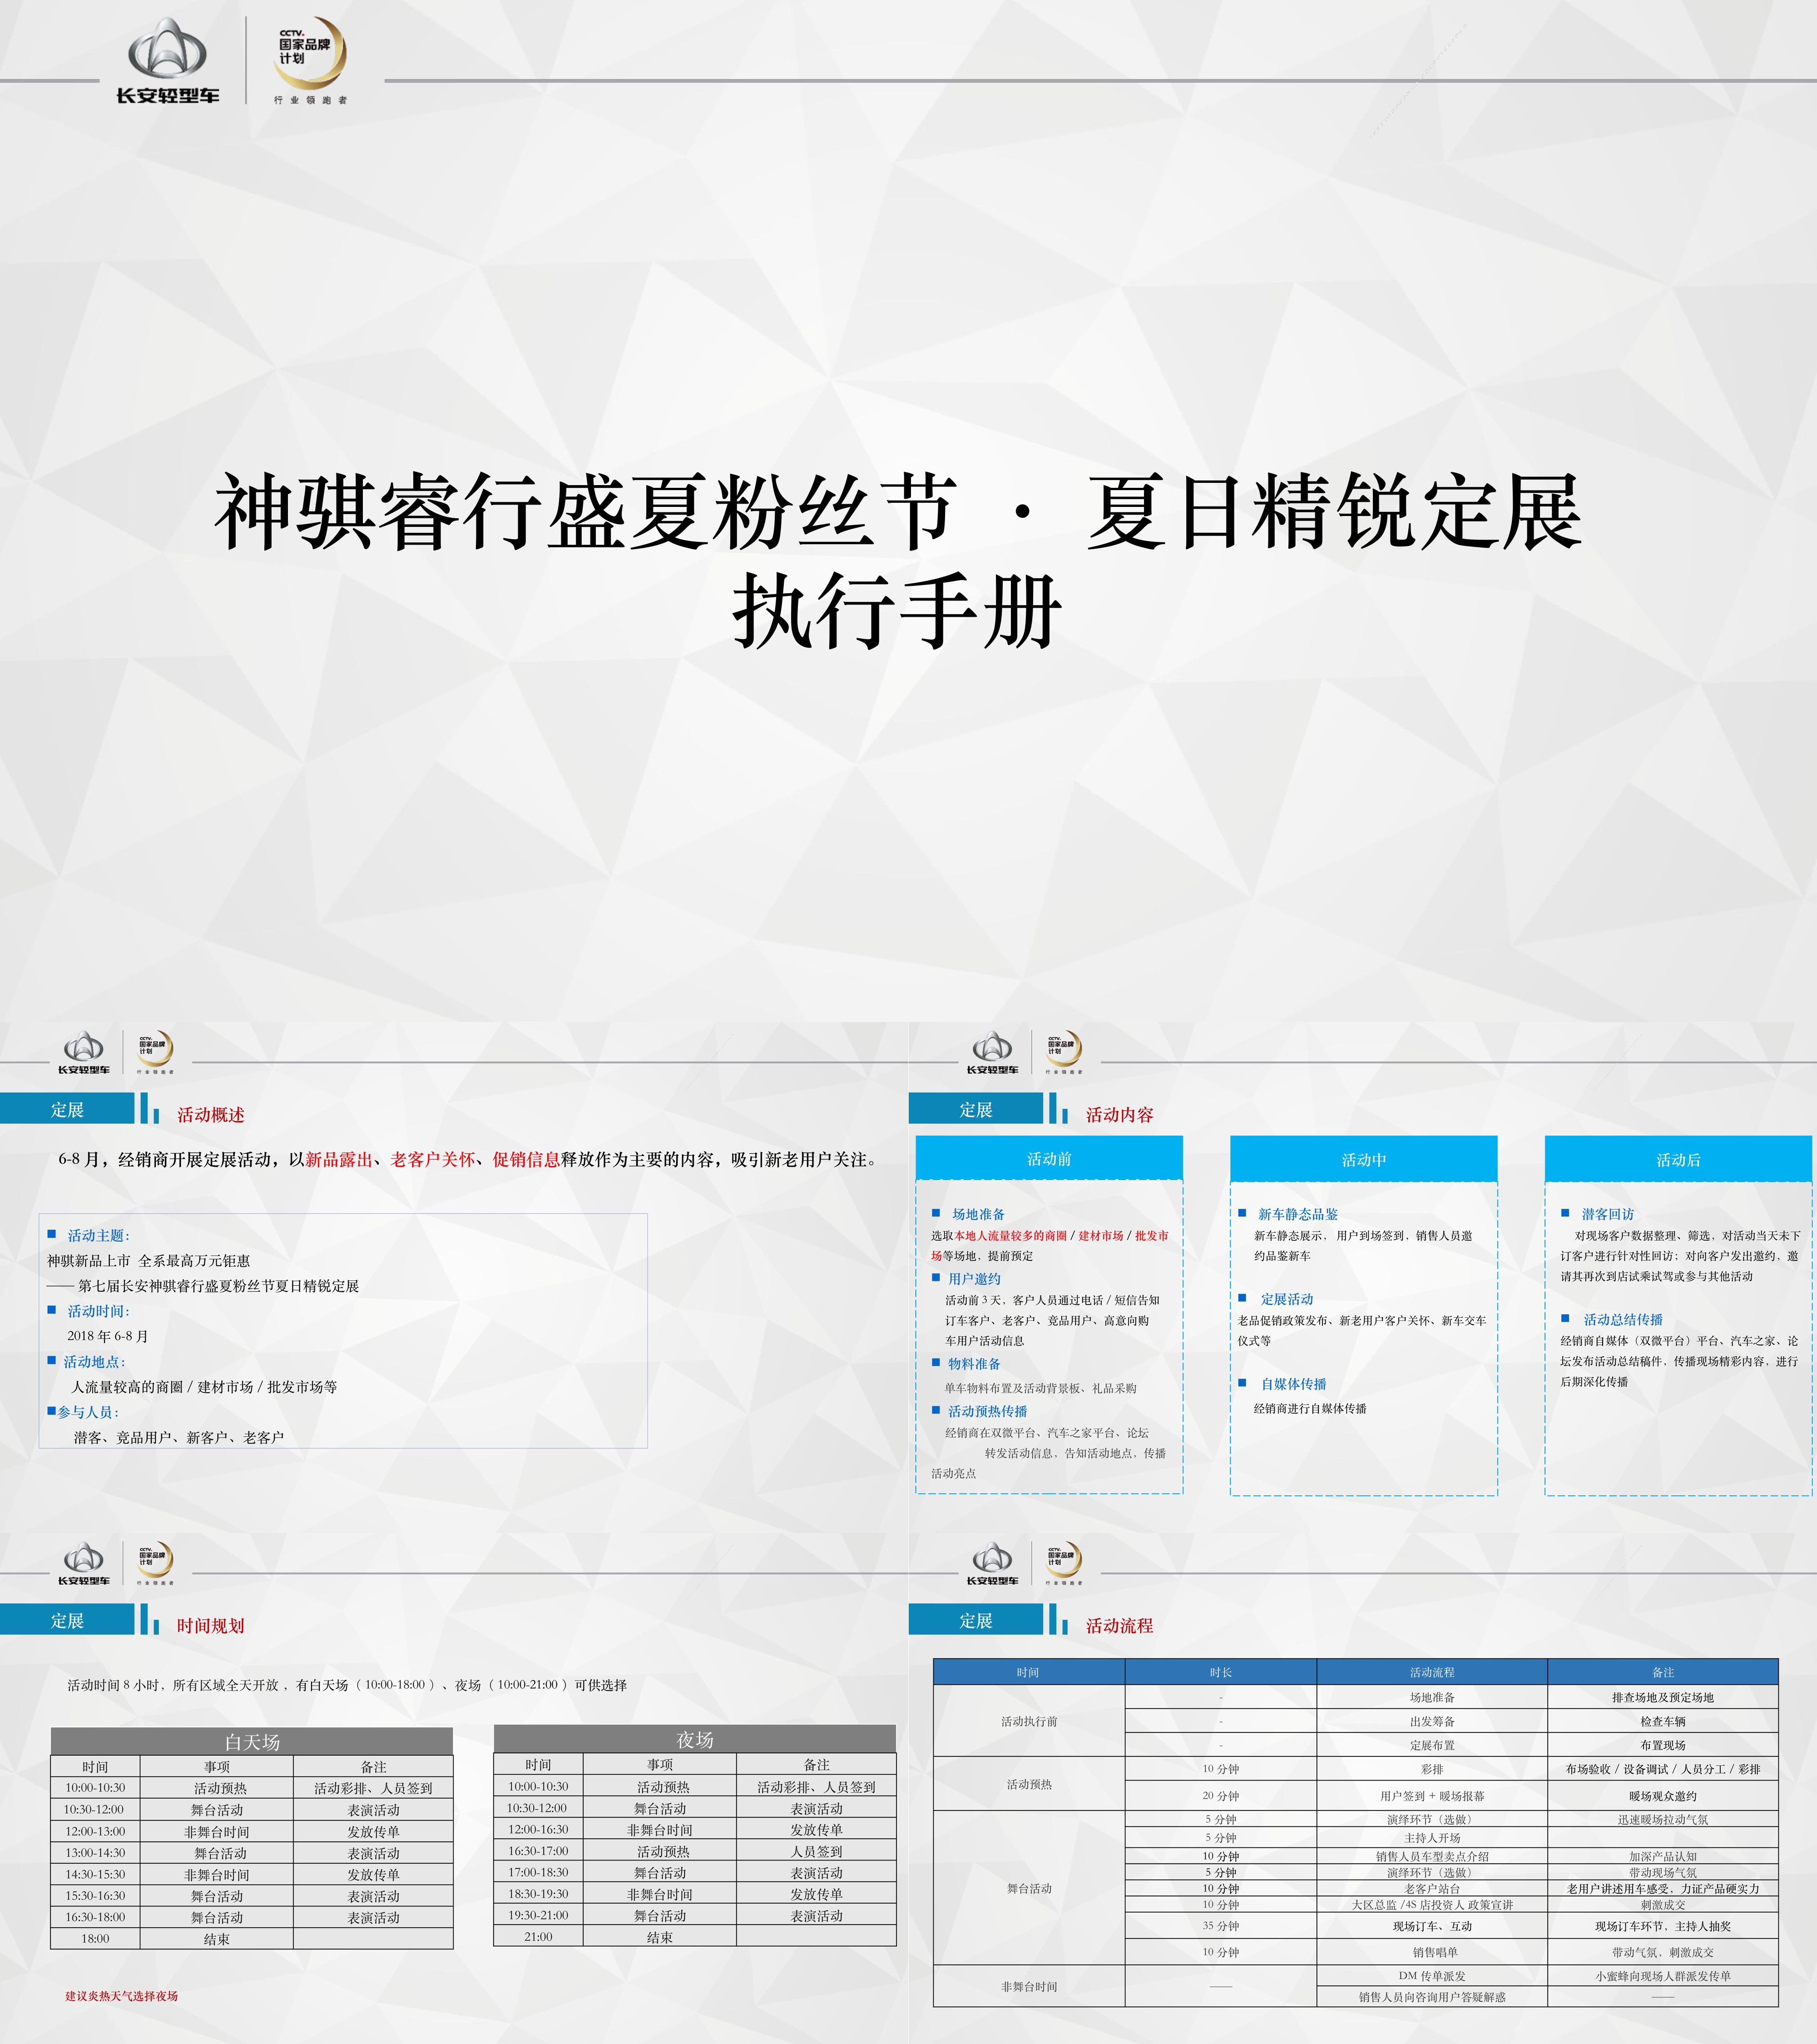1817x2044 pixels.
Task: Click the 17:00-18:30 cell in the 夜场 table
Action: point(538,1872)
